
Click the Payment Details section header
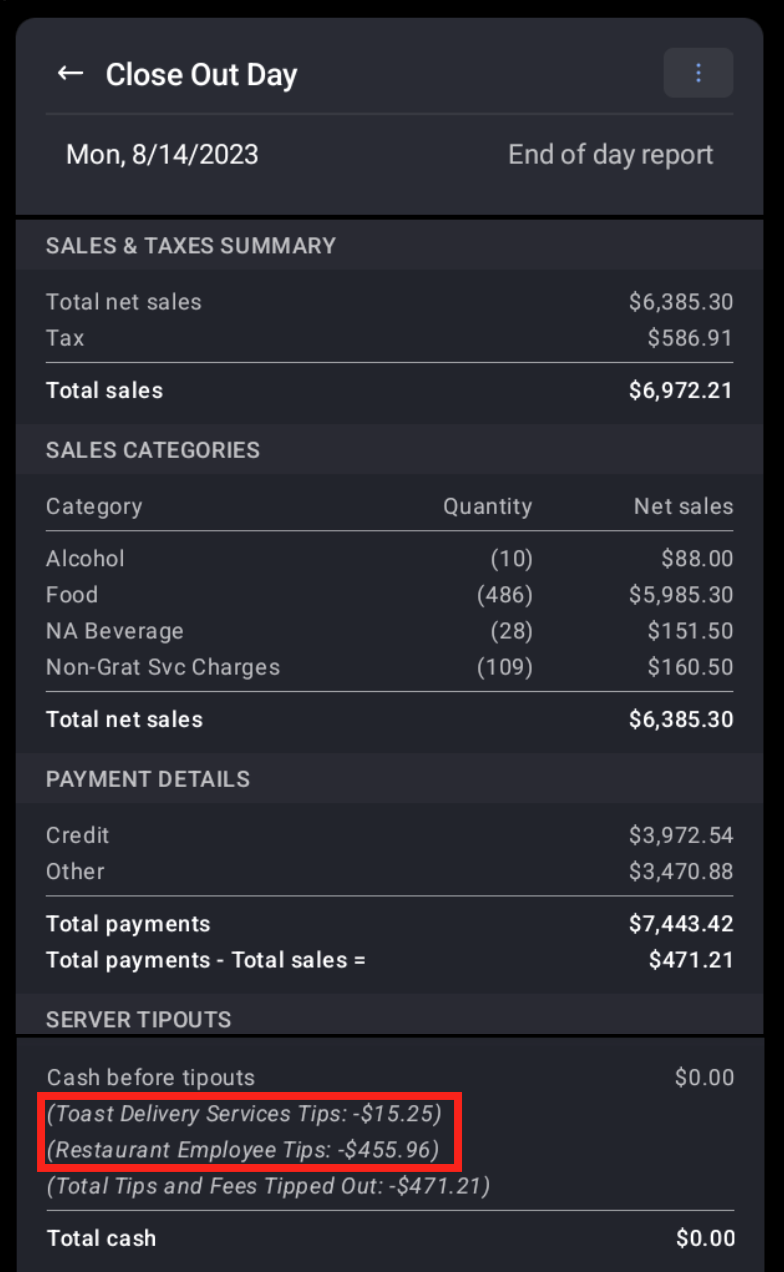click(147, 779)
